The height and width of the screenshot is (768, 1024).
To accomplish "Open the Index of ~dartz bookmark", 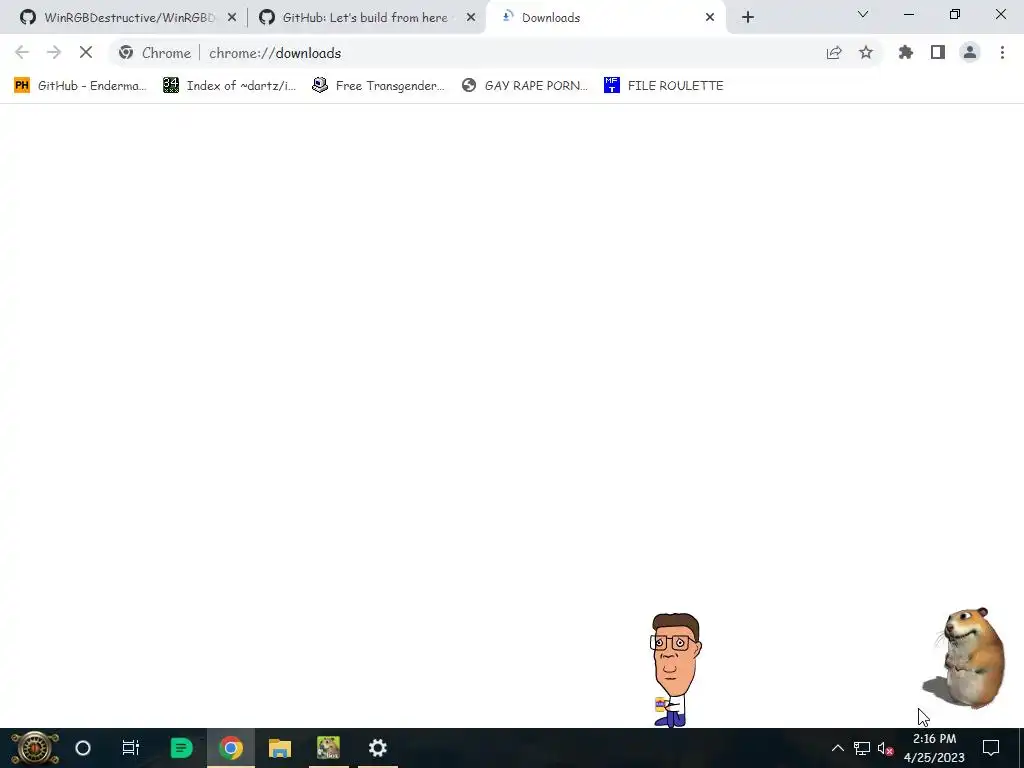I will tap(230, 86).
